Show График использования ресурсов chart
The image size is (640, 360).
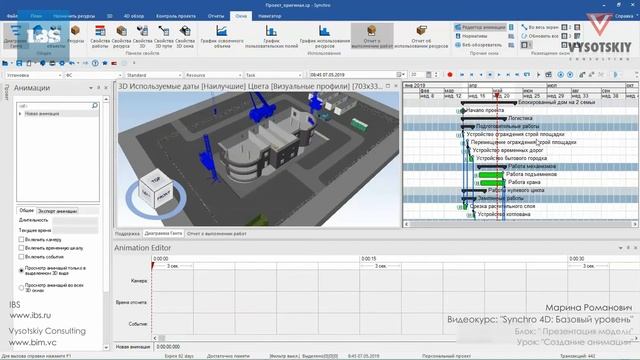pos(324,37)
